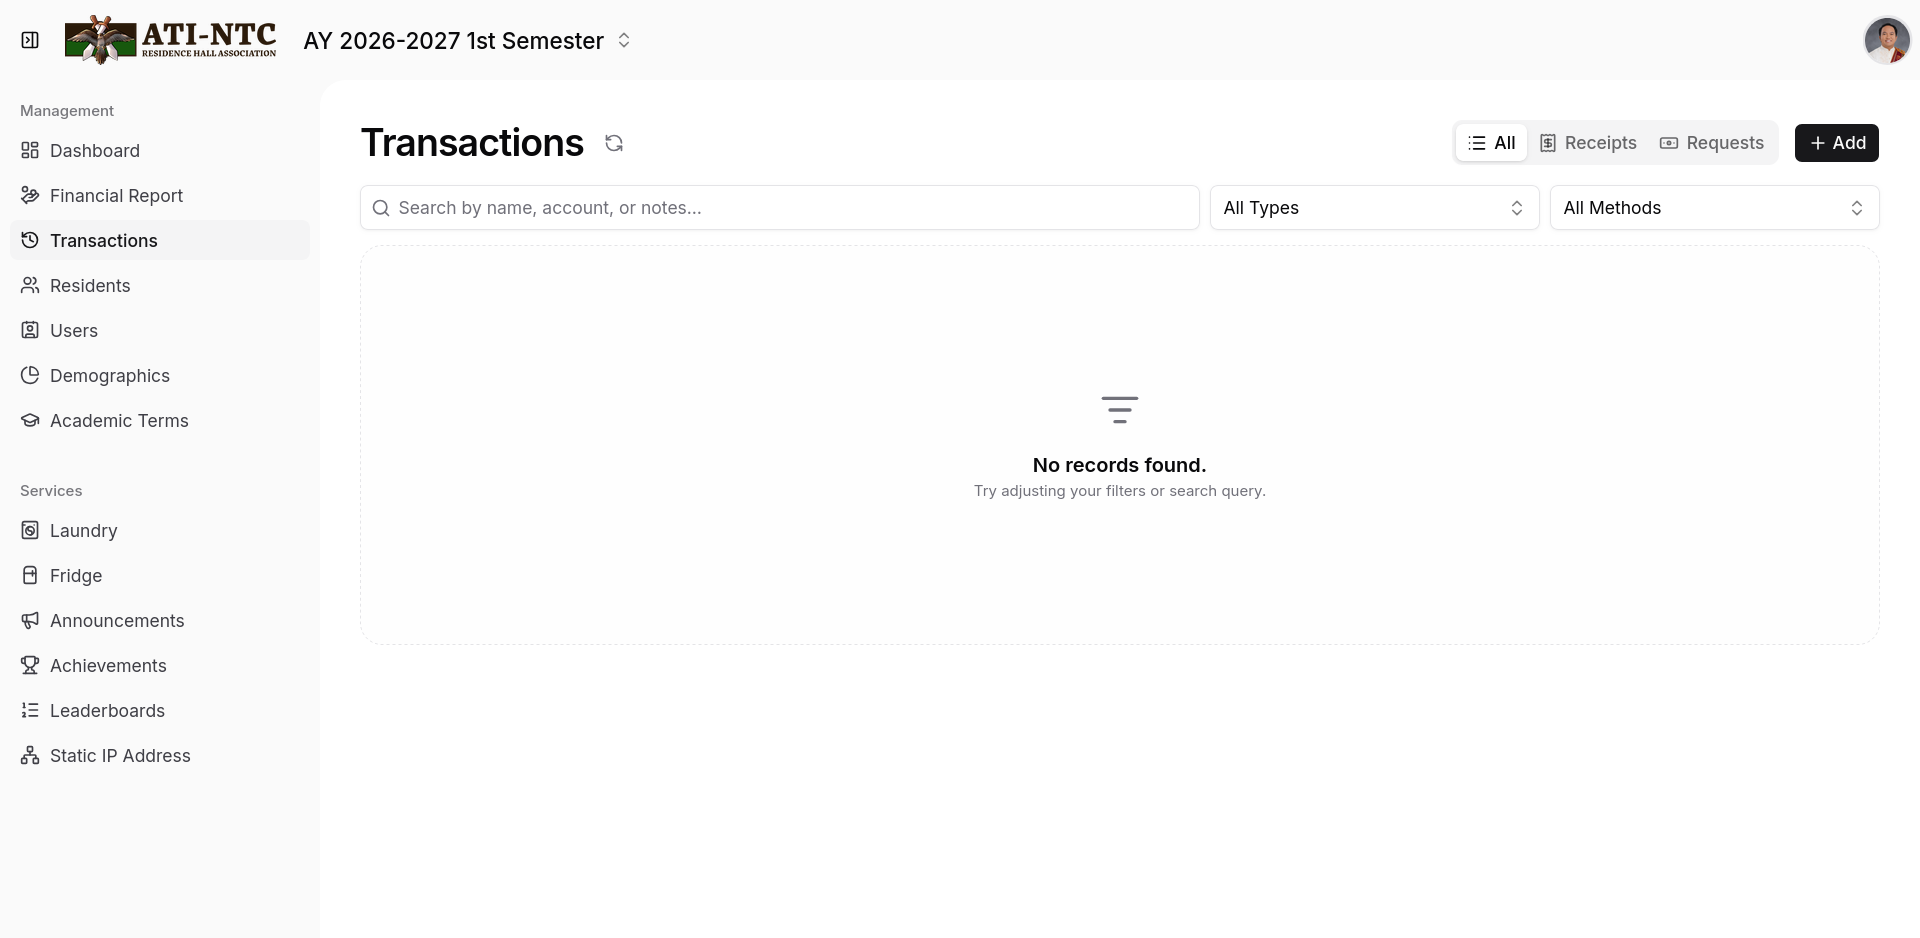Screen dimensions: 1920x938
Task: Open the user profile avatar
Action: coord(1887,40)
